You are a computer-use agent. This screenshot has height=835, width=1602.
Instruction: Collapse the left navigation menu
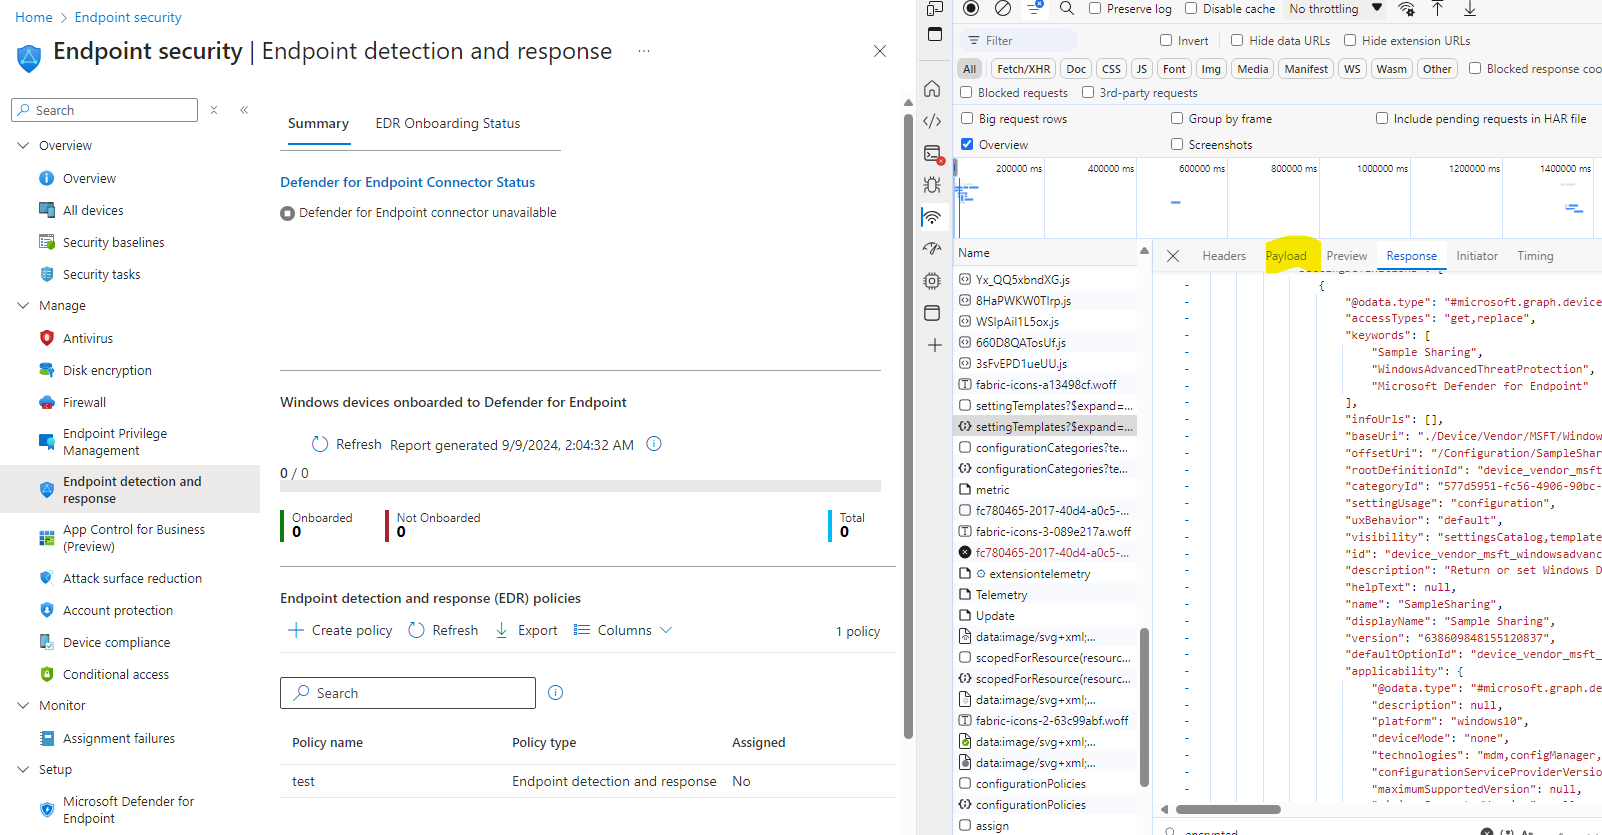click(x=244, y=110)
